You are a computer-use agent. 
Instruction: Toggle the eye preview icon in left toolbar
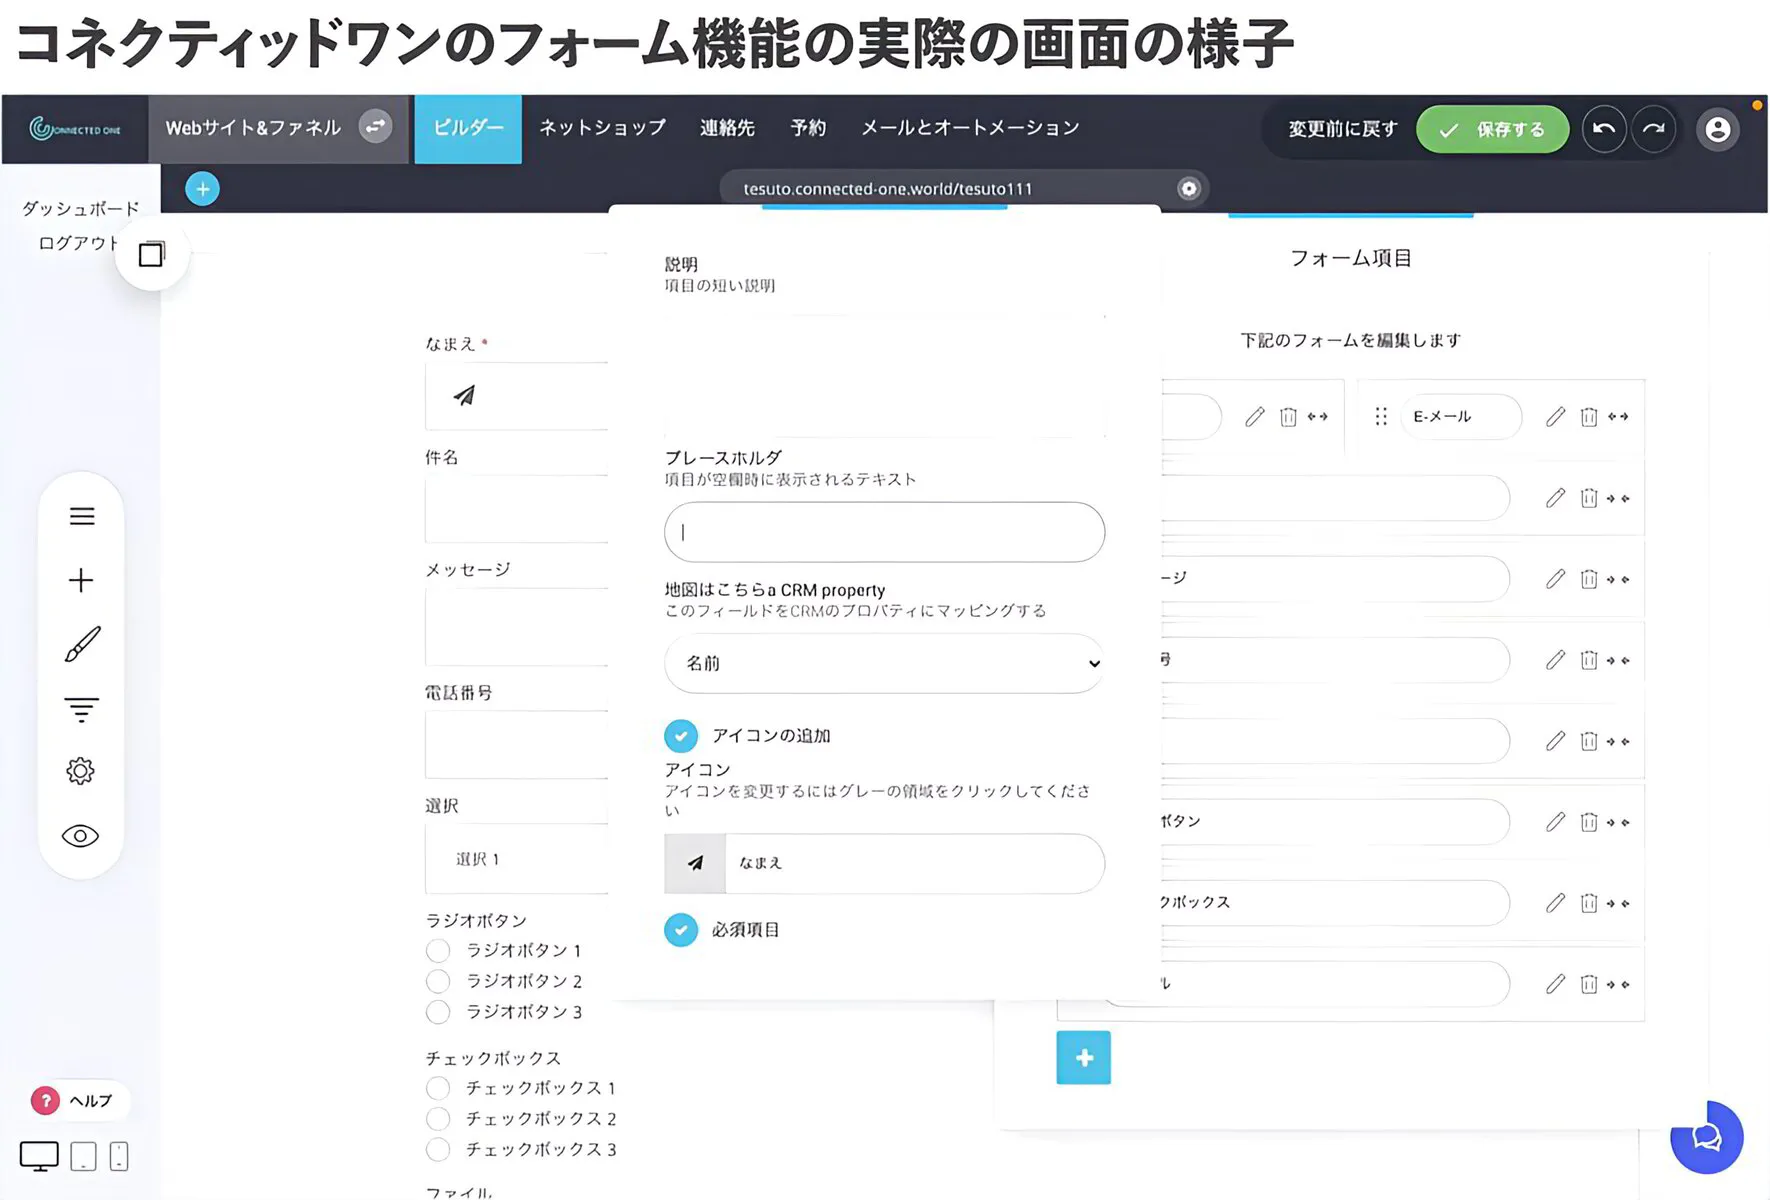pyautogui.click(x=81, y=836)
